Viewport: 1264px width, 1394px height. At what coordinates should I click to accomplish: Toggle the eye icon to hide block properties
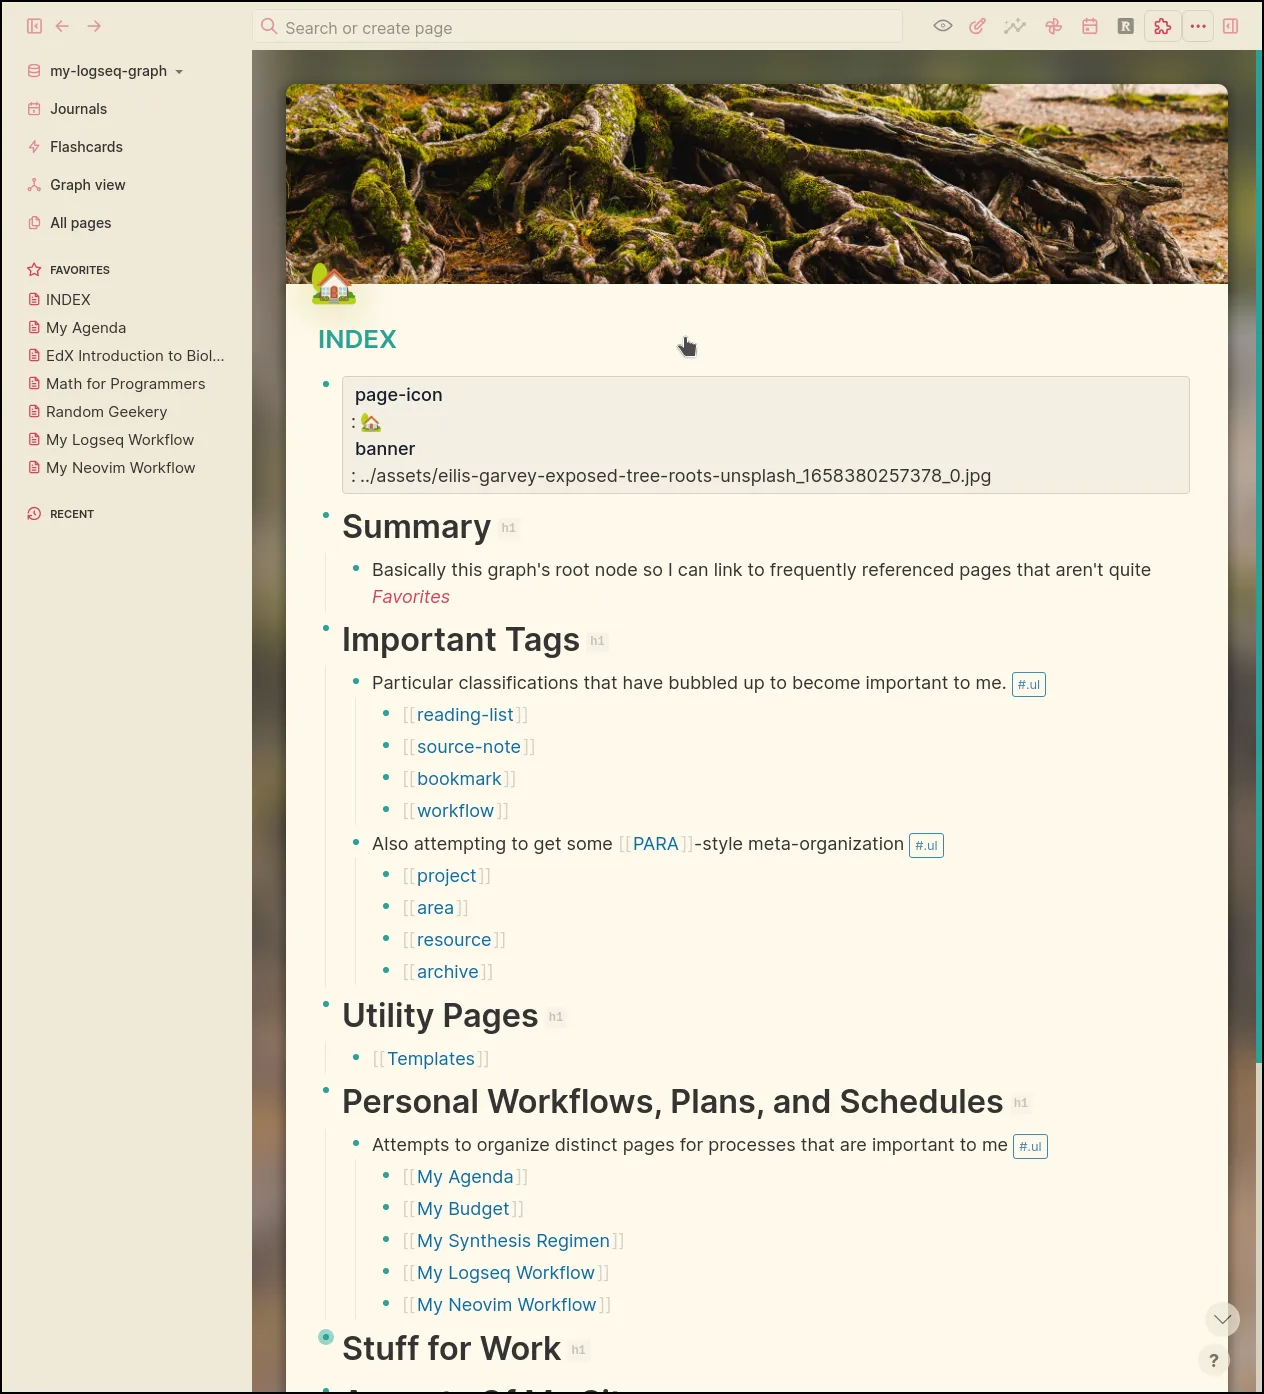pyautogui.click(x=941, y=26)
